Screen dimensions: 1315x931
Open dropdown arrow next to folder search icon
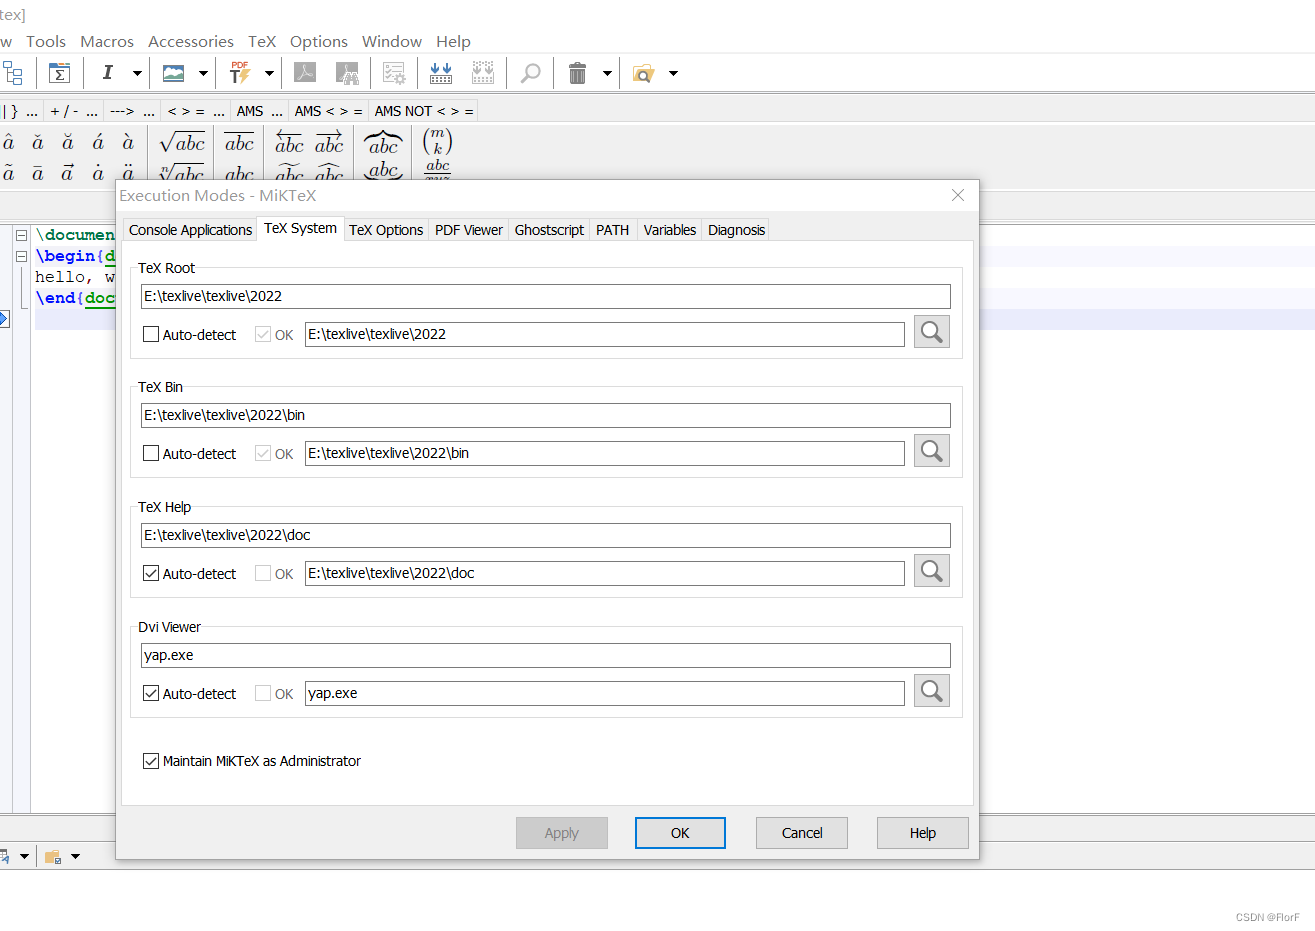(673, 73)
